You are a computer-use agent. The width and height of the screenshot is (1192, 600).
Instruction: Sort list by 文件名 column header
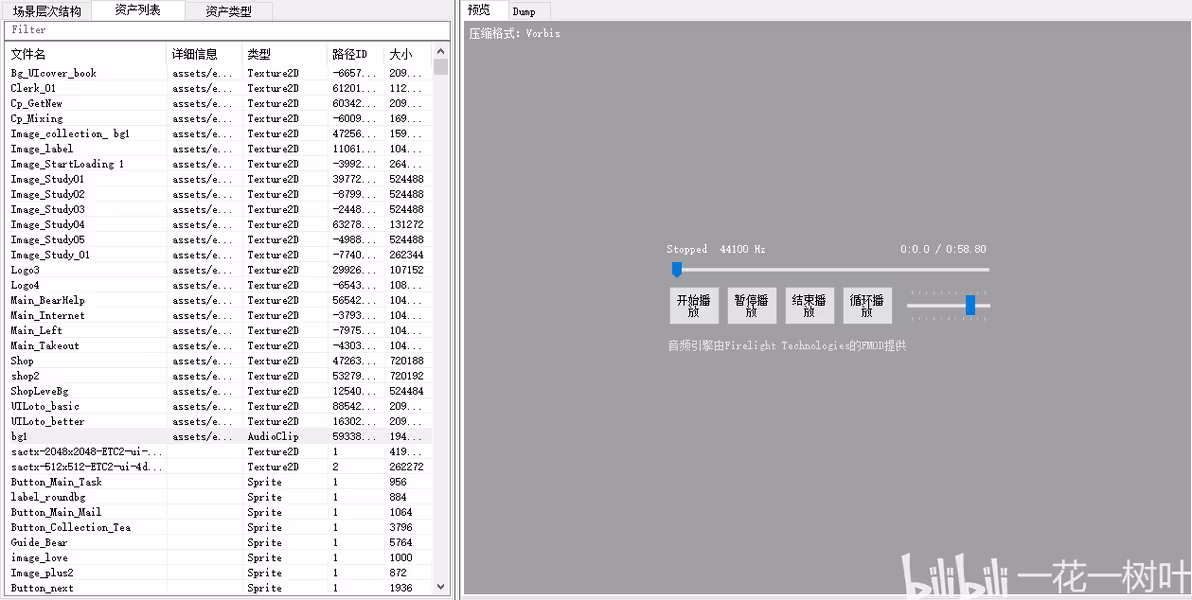tap(85, 54)
